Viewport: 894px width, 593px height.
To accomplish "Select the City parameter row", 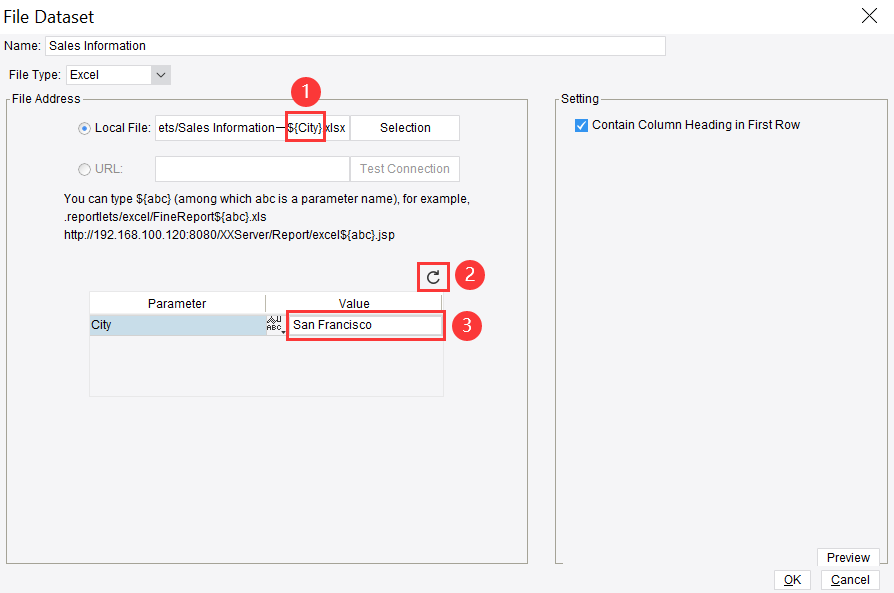I will pyautogui.click(x=150, y=324).
